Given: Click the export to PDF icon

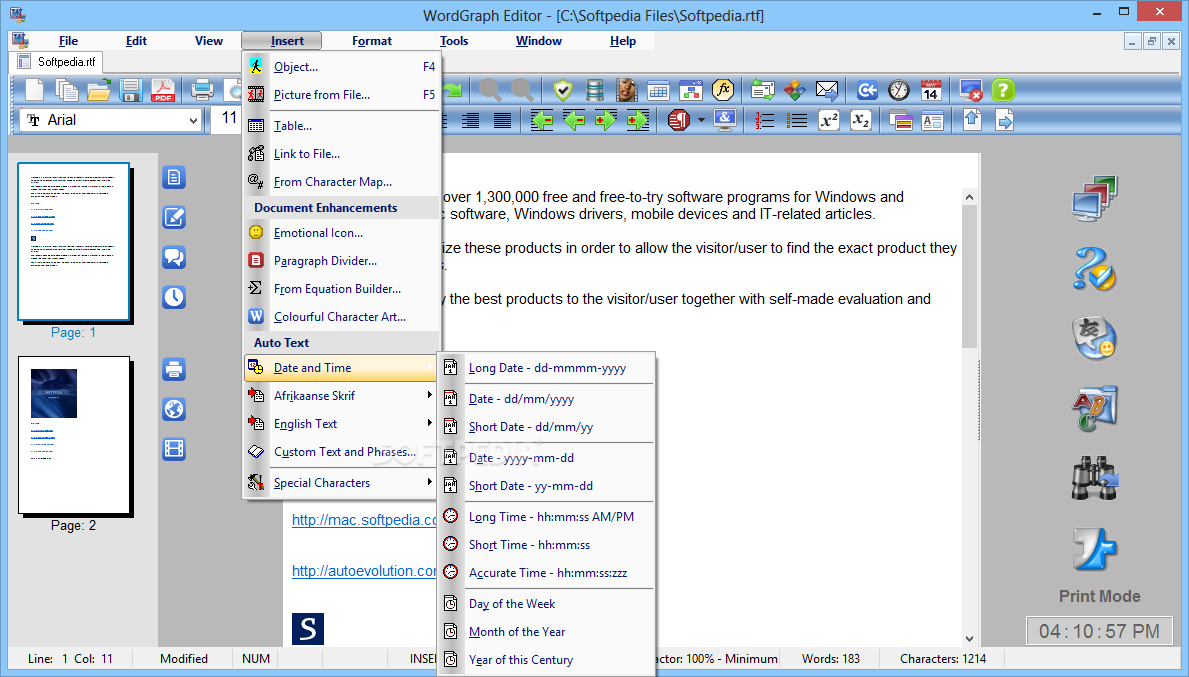Looking at the screenshot, I should coord(163,90).
